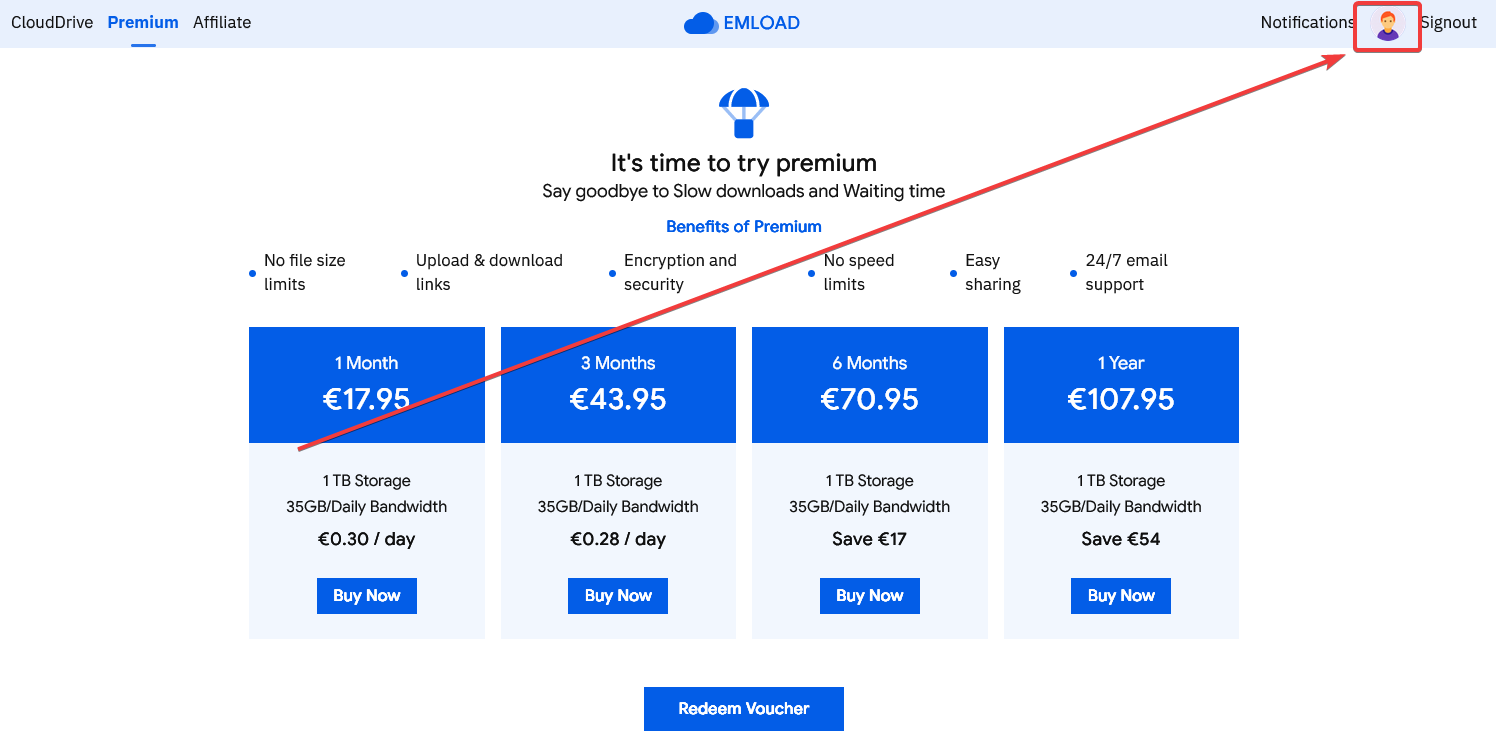The image size is (1496, 744).
Task: Switch to the CloudDrive tab
Action: (x=52, y=22)
